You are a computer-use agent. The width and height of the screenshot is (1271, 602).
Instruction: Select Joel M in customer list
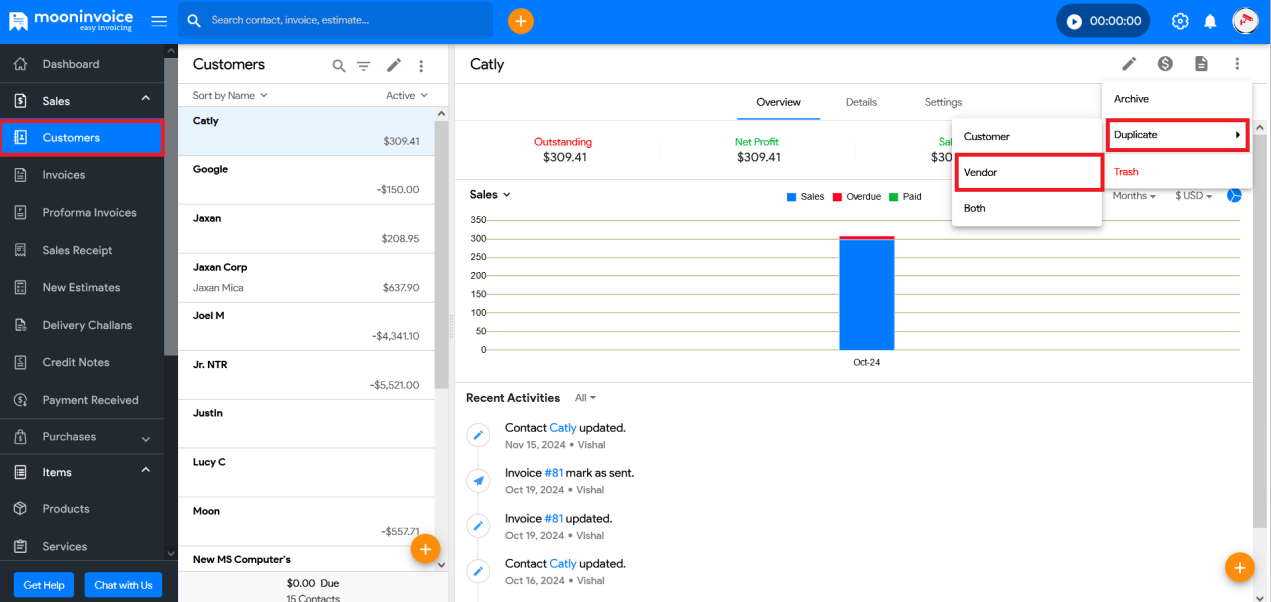coord(306,326)
